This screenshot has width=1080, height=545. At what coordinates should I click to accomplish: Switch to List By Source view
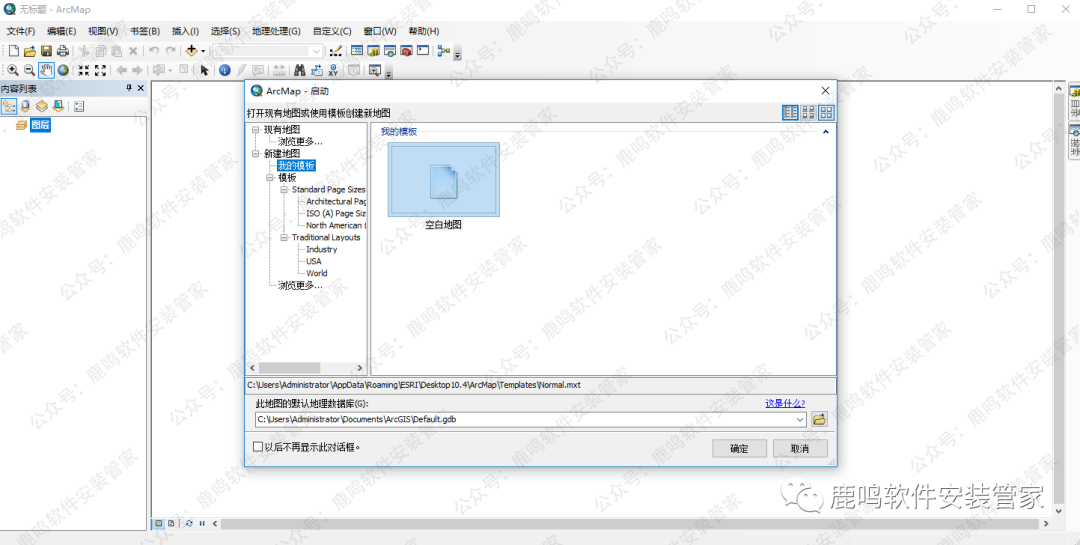[25, 106]
